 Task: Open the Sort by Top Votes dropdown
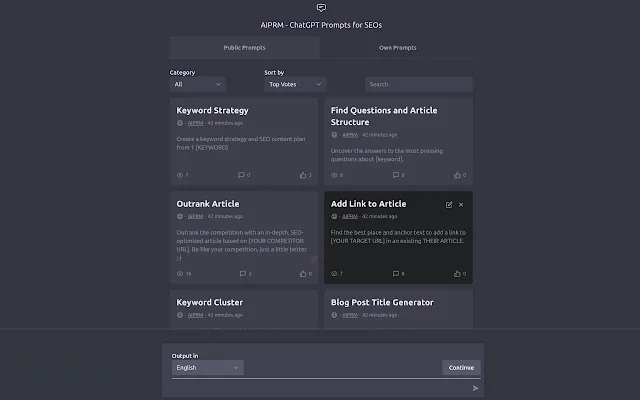pyautogui.click(x=294, y=84)
